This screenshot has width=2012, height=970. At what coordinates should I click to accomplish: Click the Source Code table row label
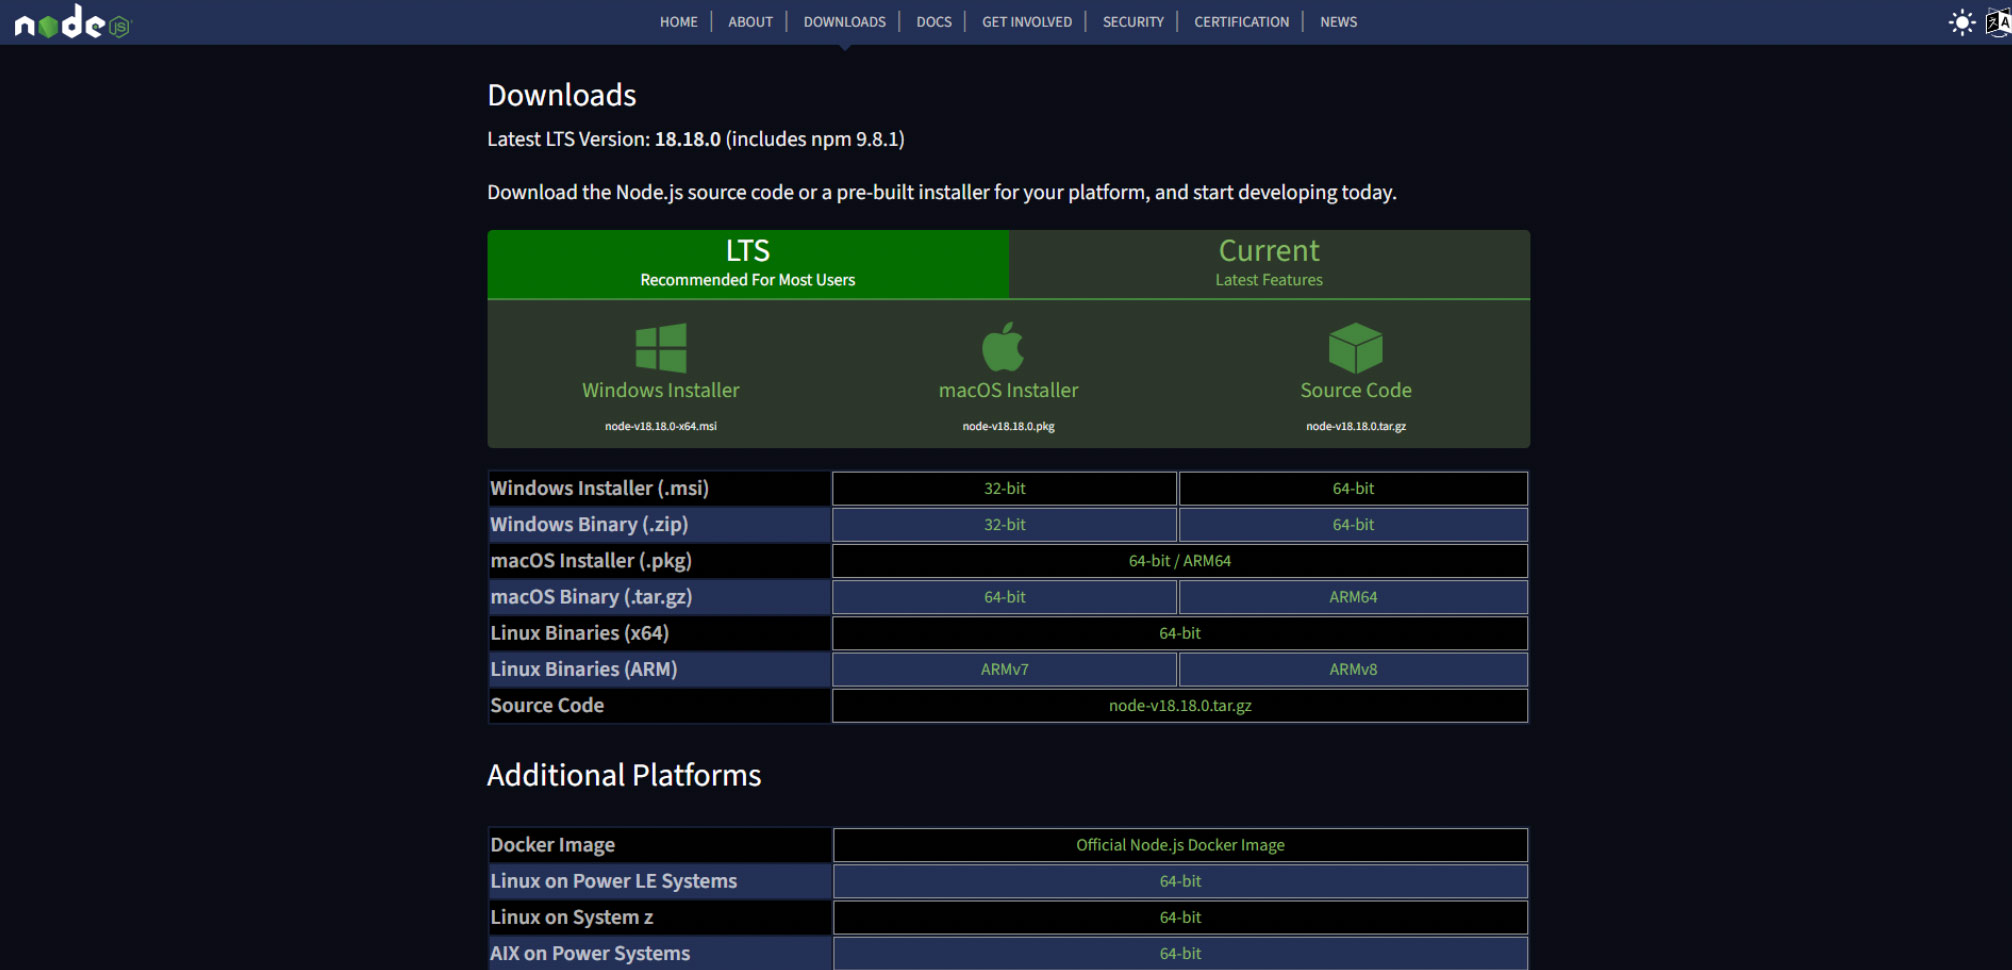click(547, 705)
